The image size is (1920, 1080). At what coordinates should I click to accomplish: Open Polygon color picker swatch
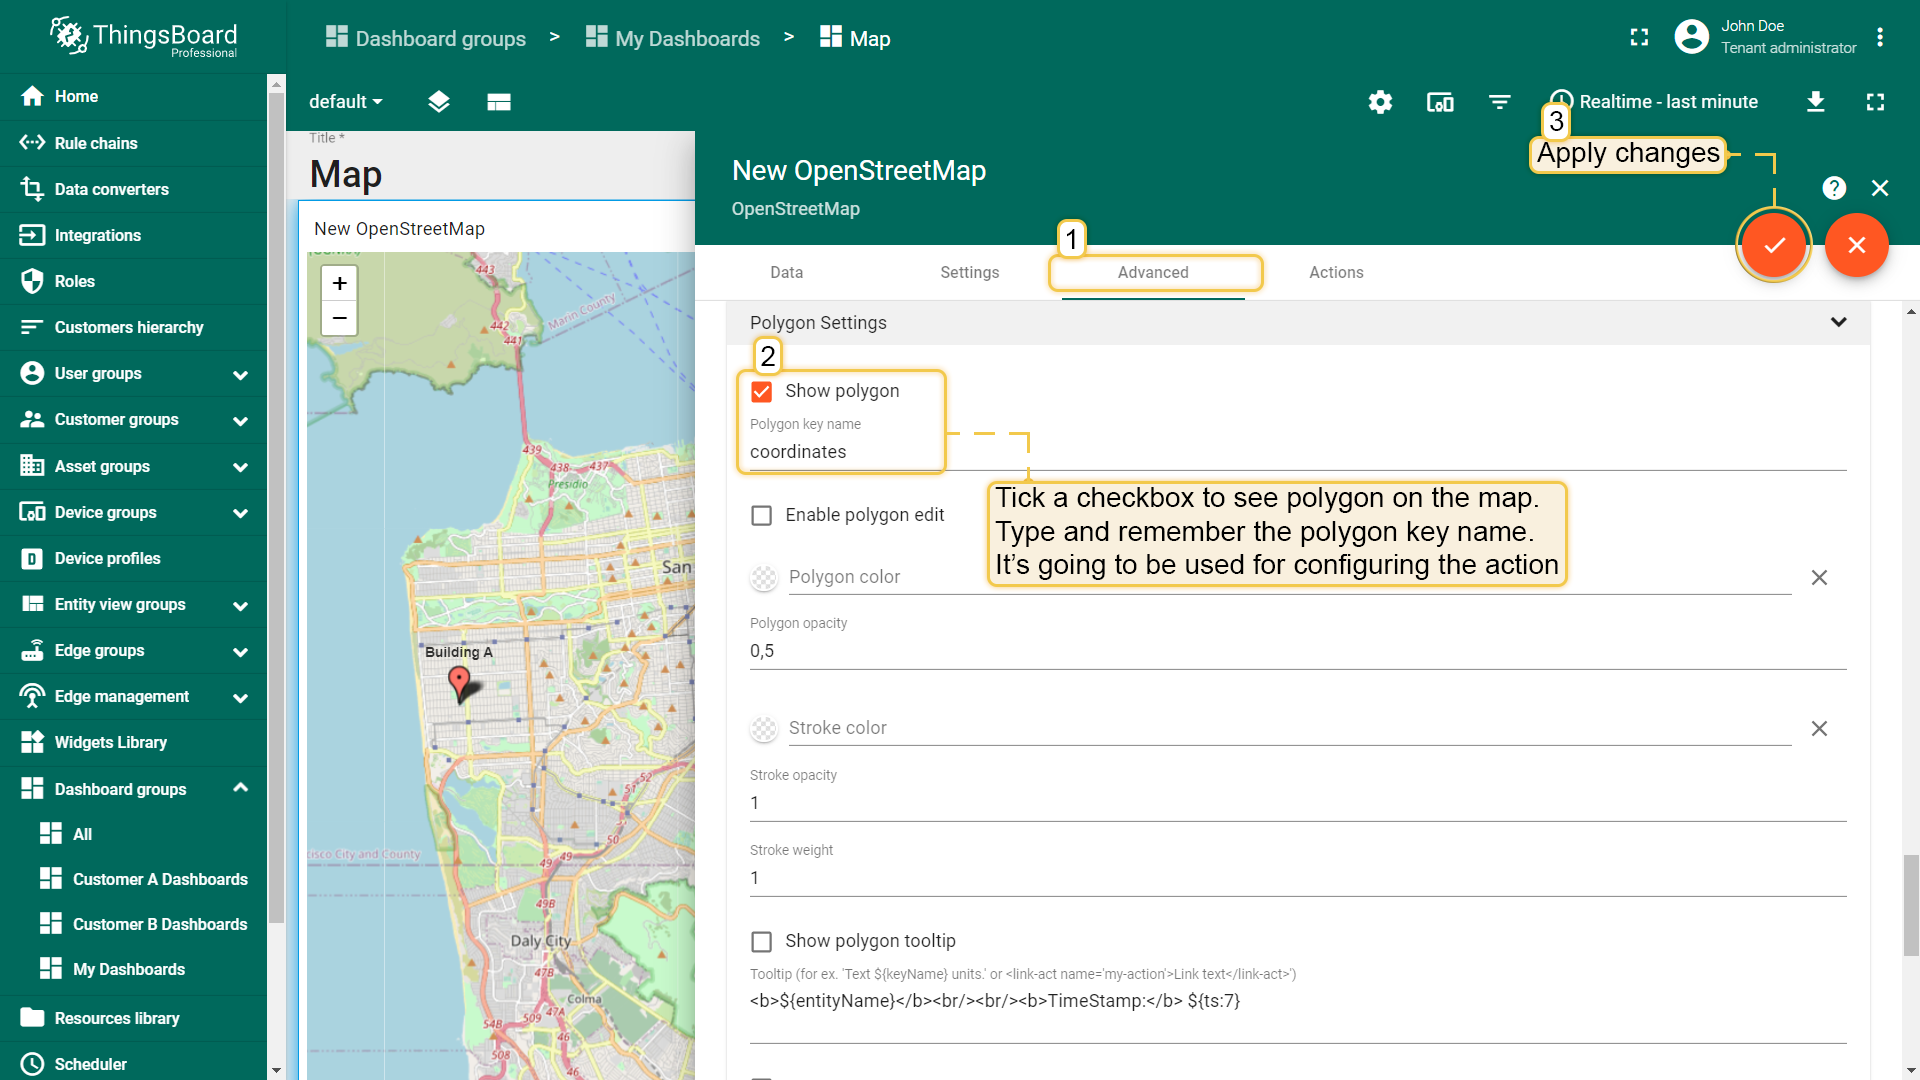[764, 578]
